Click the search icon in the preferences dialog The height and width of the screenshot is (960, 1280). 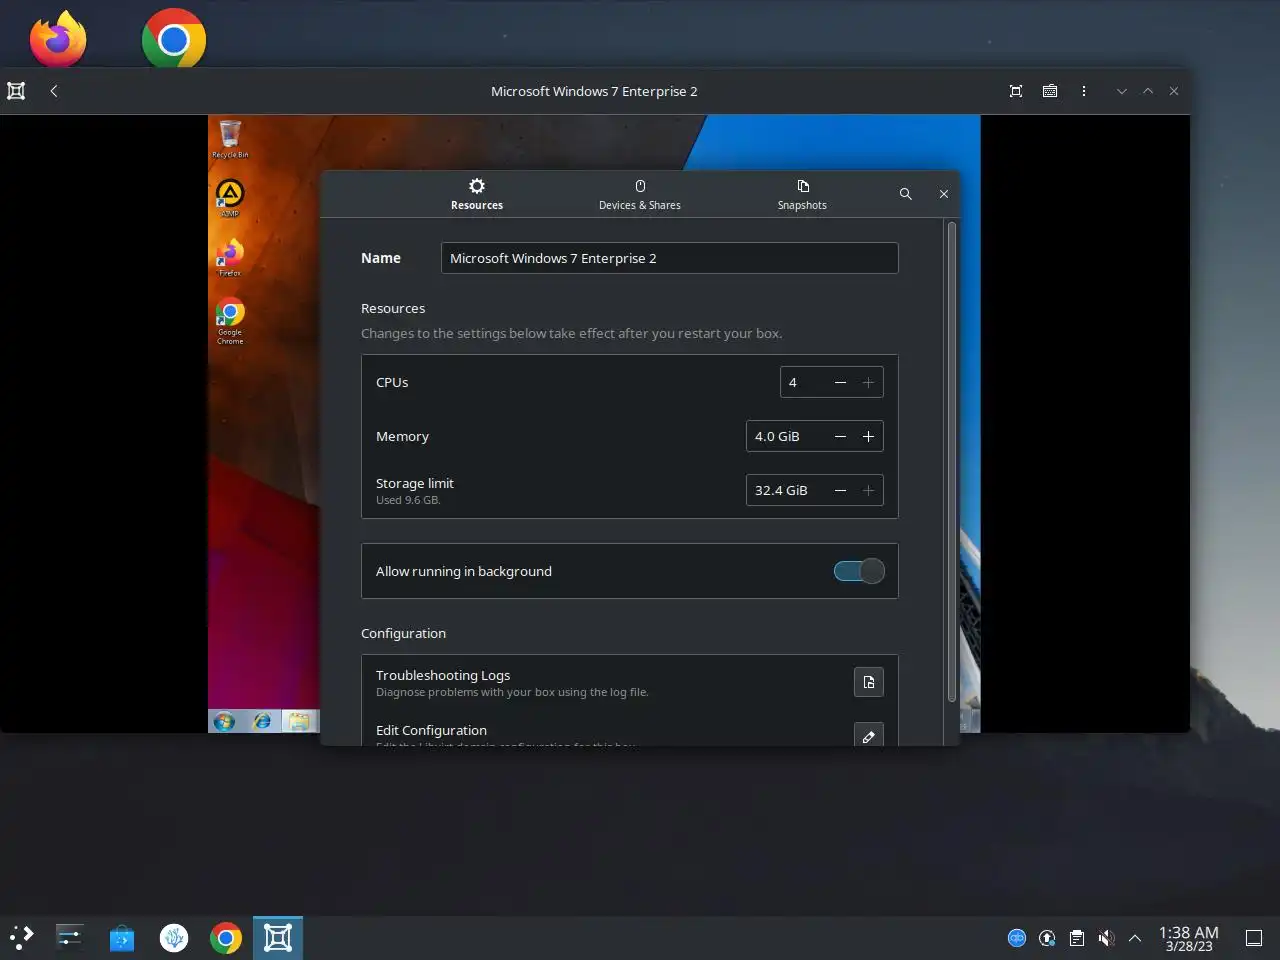point(906,194)
